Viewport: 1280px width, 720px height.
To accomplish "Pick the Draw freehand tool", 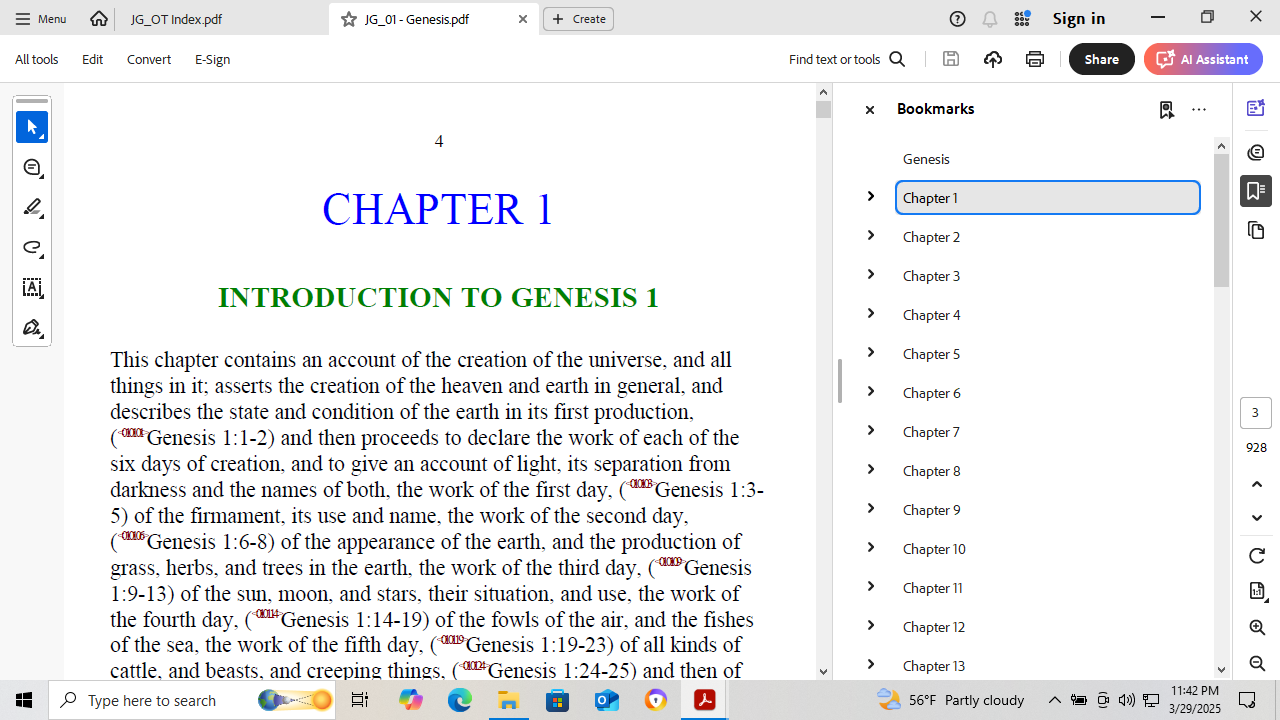I will 32,248.
